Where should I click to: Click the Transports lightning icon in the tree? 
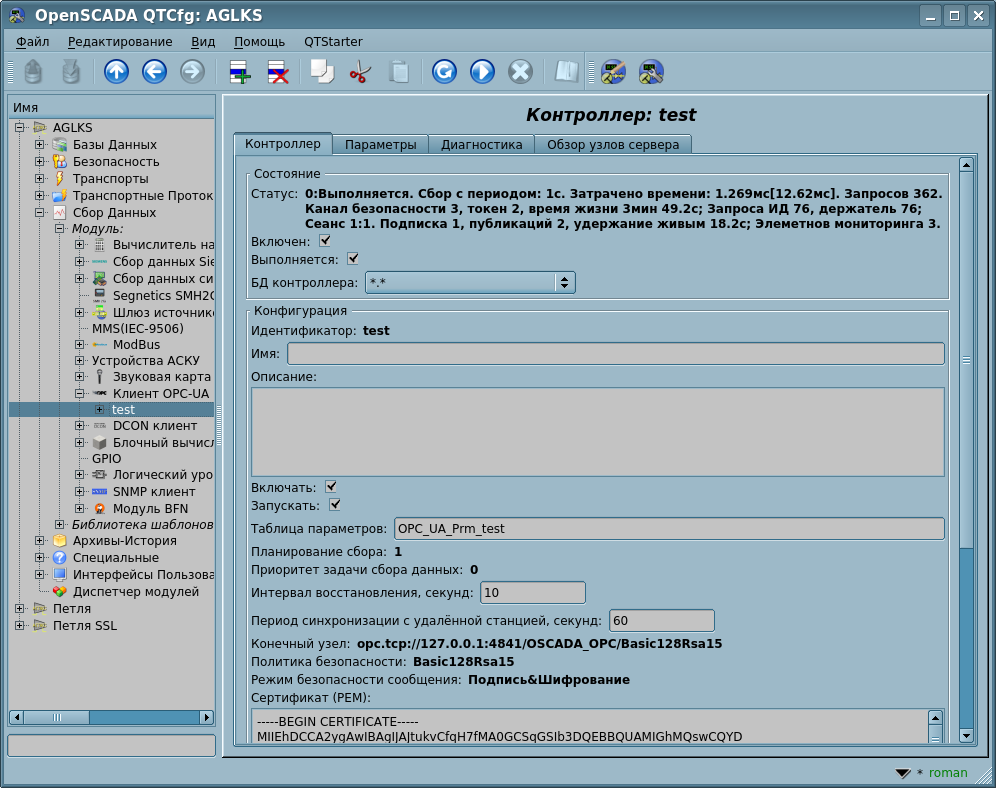[x=60, y=178]
